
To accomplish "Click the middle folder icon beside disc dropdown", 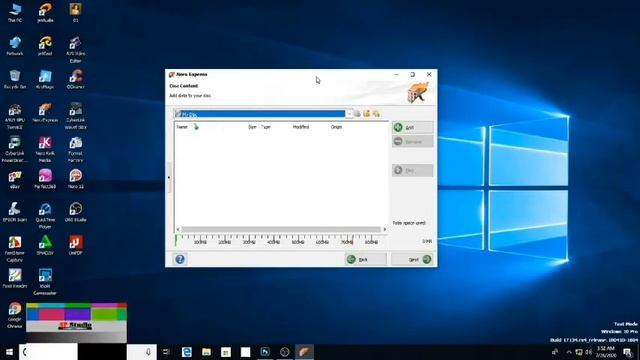I will click(x=367, y=114).
